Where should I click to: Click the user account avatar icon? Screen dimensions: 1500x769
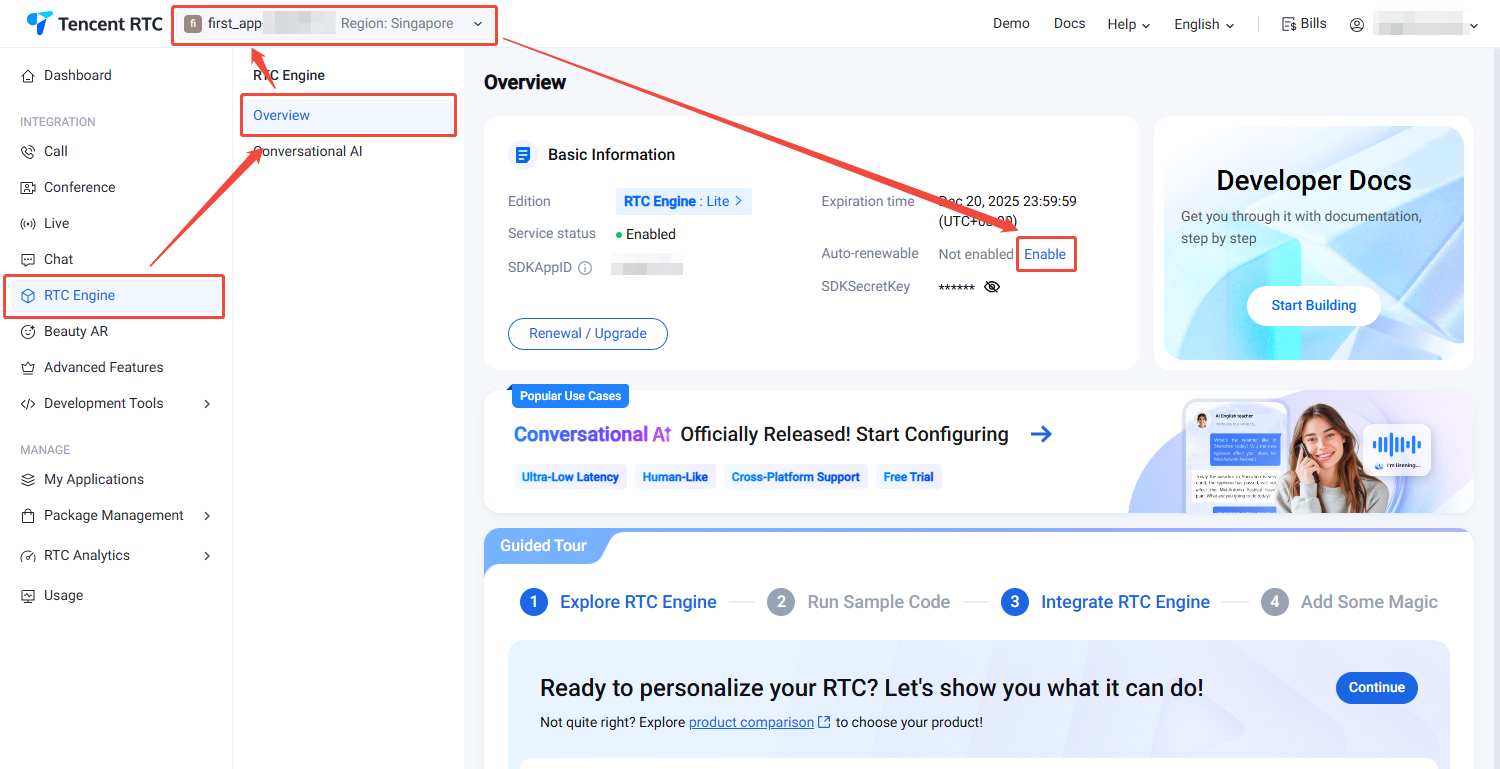click(x=1357, y=25)
